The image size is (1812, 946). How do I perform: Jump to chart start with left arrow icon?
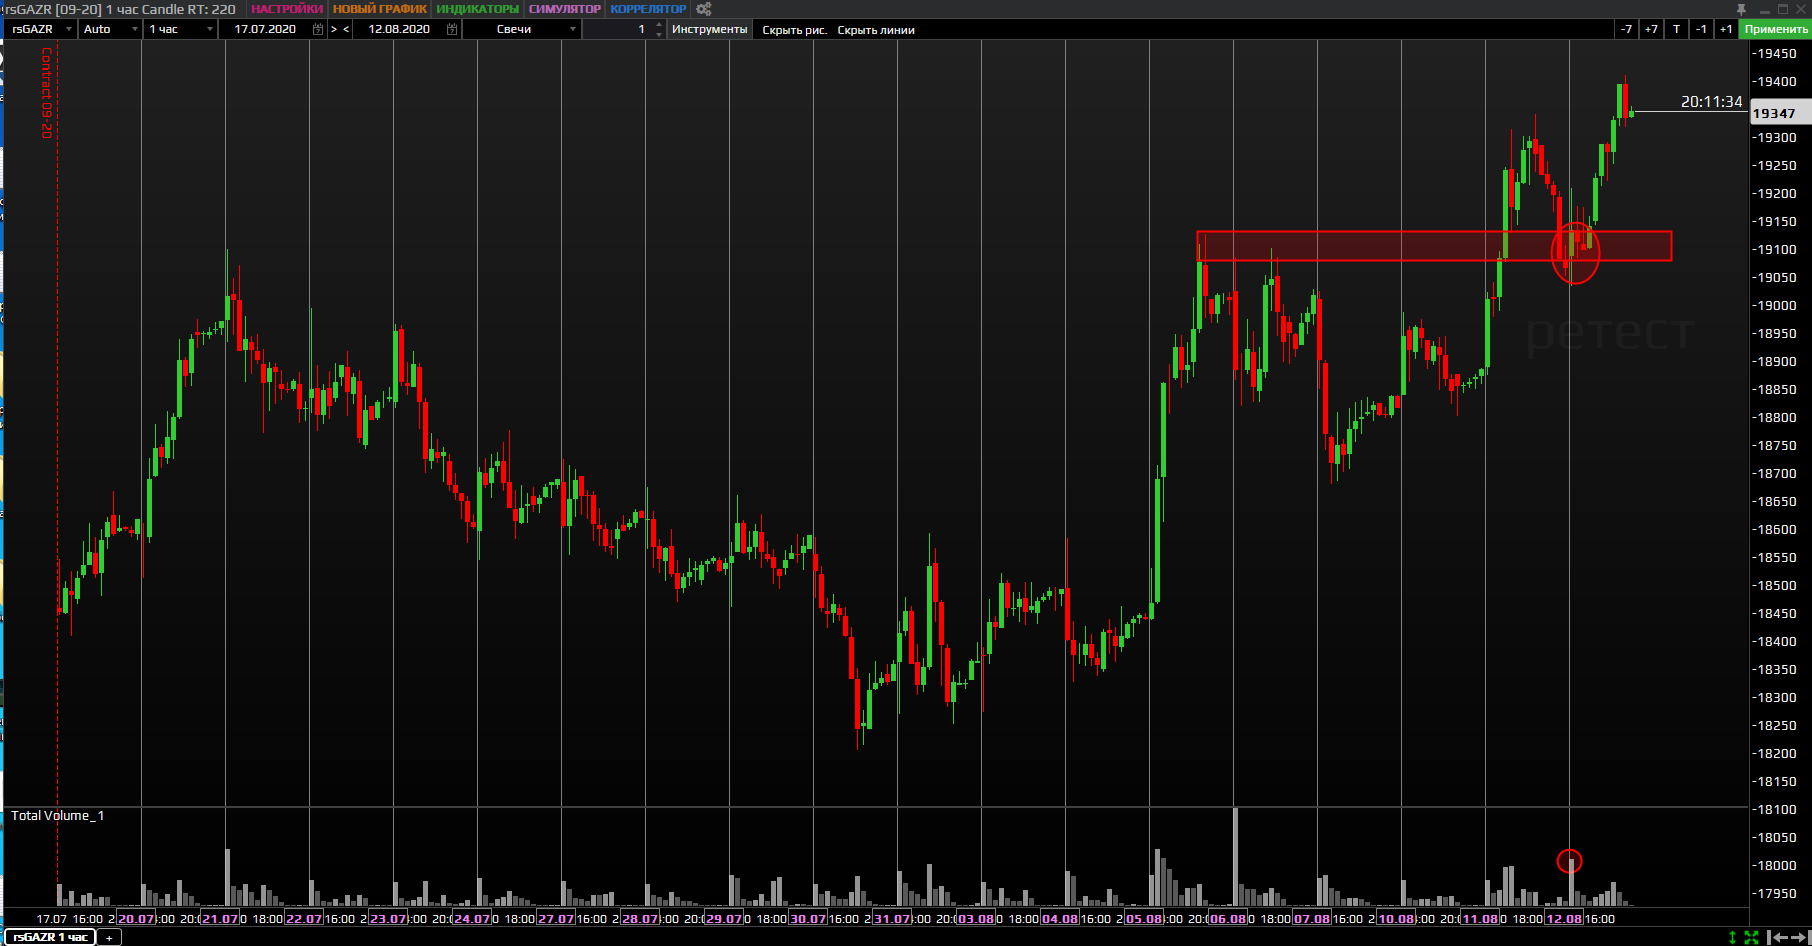[1777, 937]
